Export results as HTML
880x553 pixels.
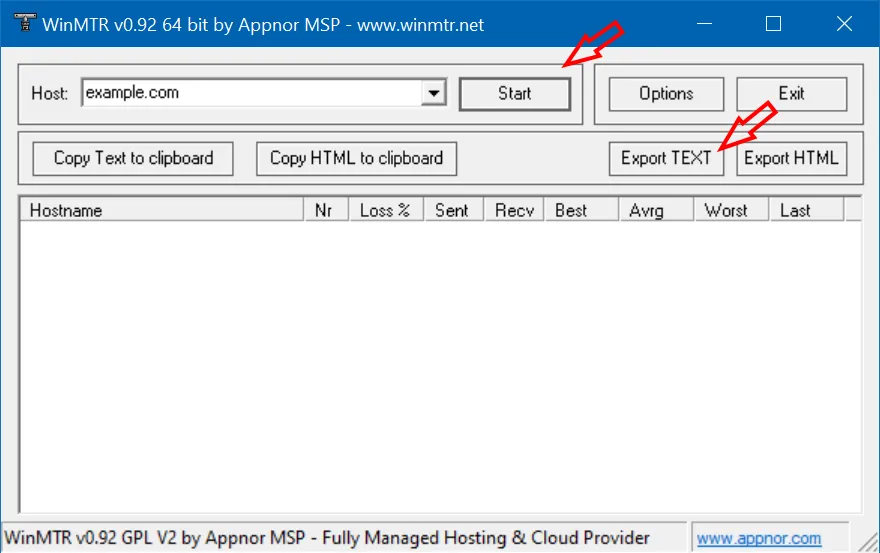791,158
